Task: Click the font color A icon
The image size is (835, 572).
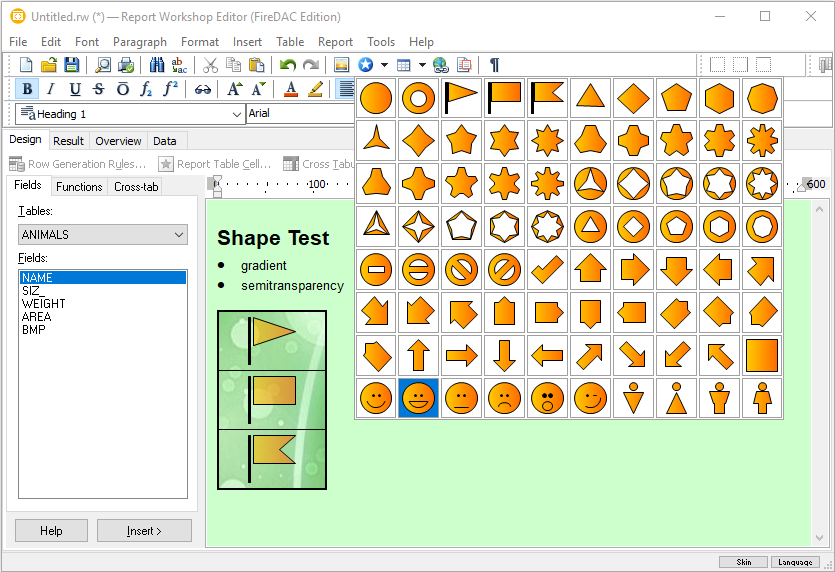Action: coord(291,89)
